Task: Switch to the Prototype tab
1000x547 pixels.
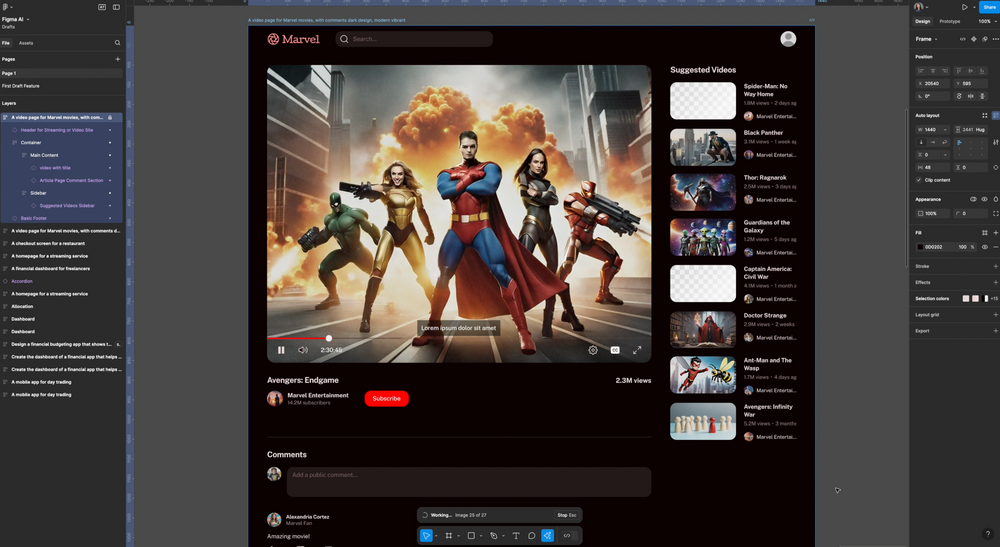Action: pos(949,21)
